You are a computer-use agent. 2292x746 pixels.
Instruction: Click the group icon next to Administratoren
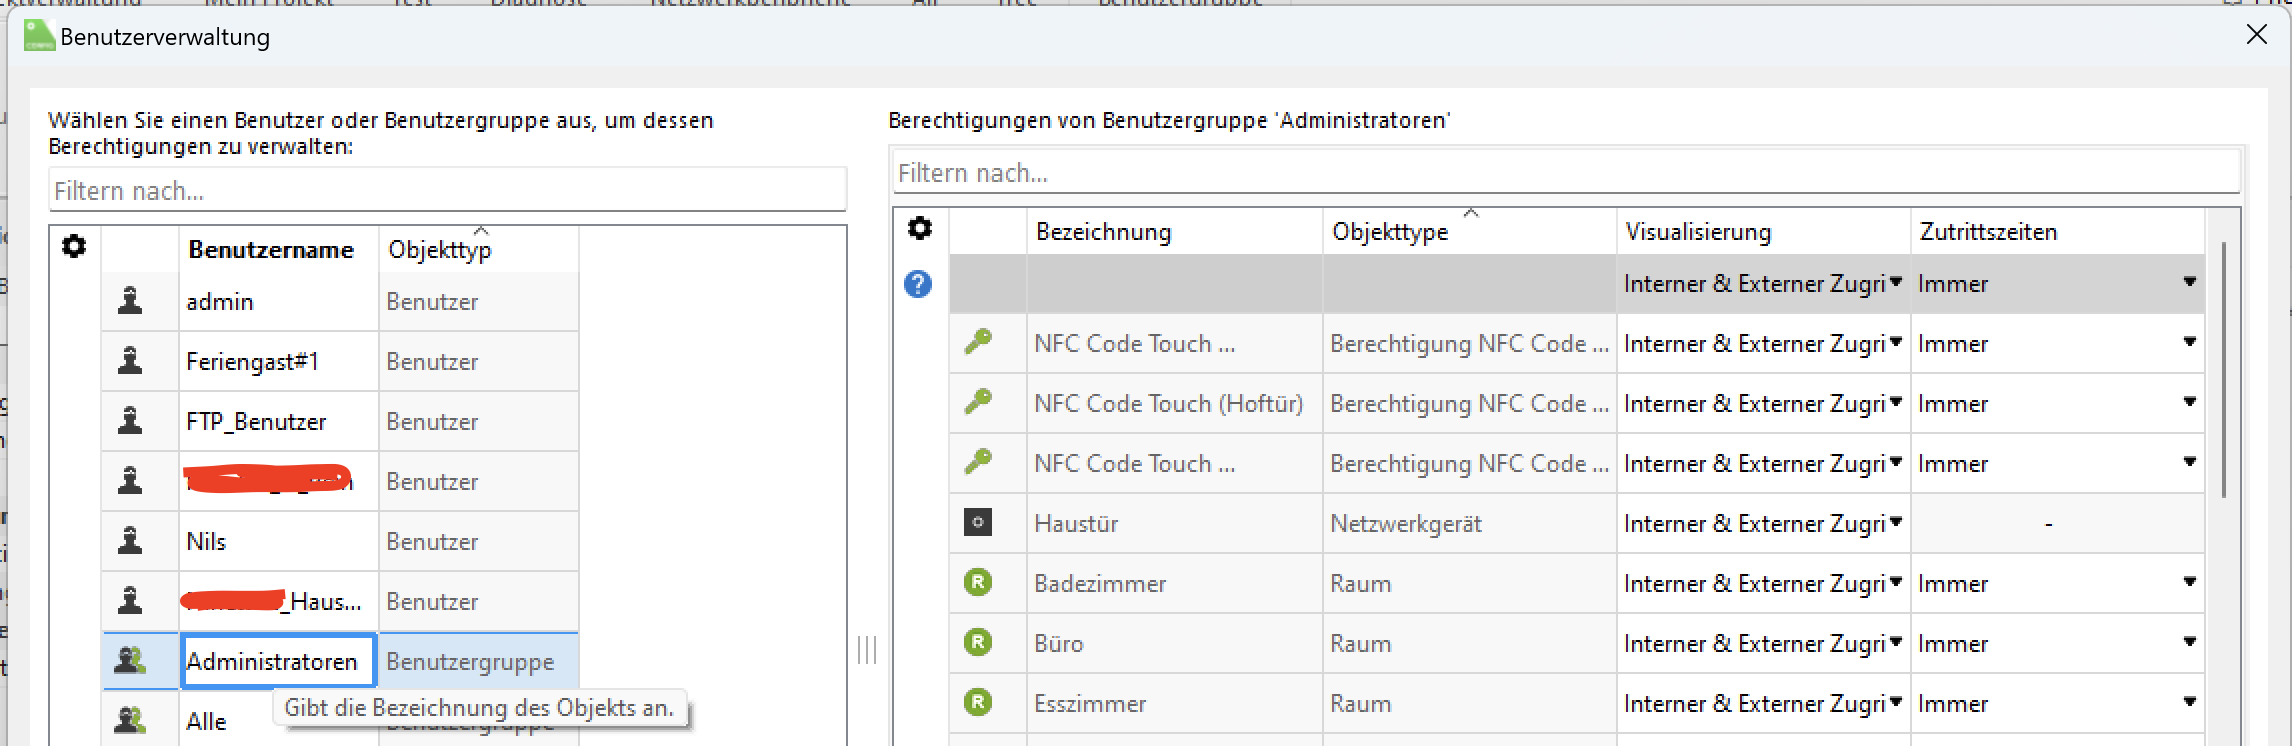pyautogui.click(x=130, y=661)
